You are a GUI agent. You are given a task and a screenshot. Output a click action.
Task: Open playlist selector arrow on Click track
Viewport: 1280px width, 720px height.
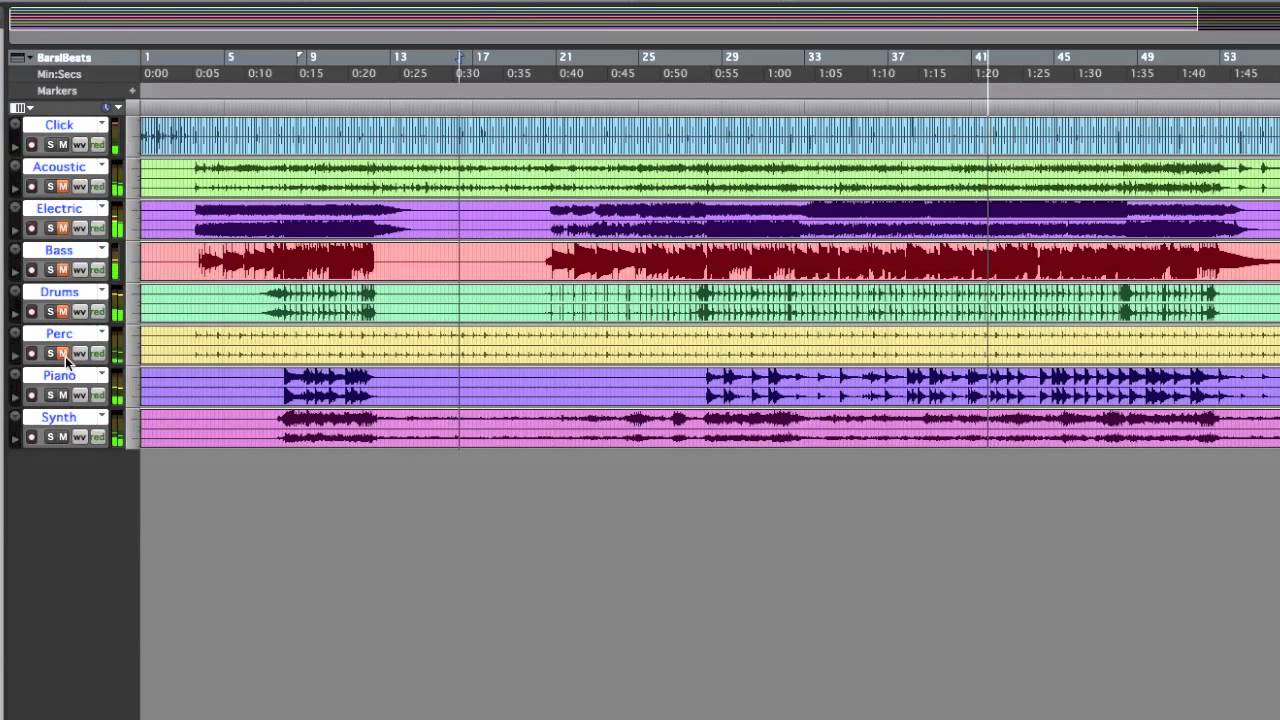tap(101, 124)
